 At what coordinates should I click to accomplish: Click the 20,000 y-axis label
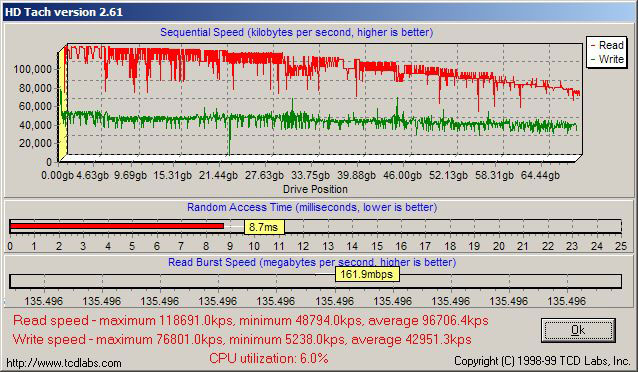(x=35, y=143)
